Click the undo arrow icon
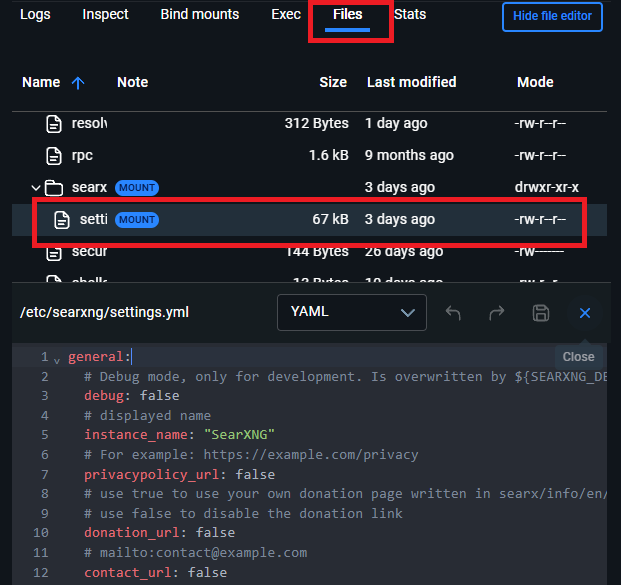The height and width of the screenshot is (585, 621). [x=453, y=313]
